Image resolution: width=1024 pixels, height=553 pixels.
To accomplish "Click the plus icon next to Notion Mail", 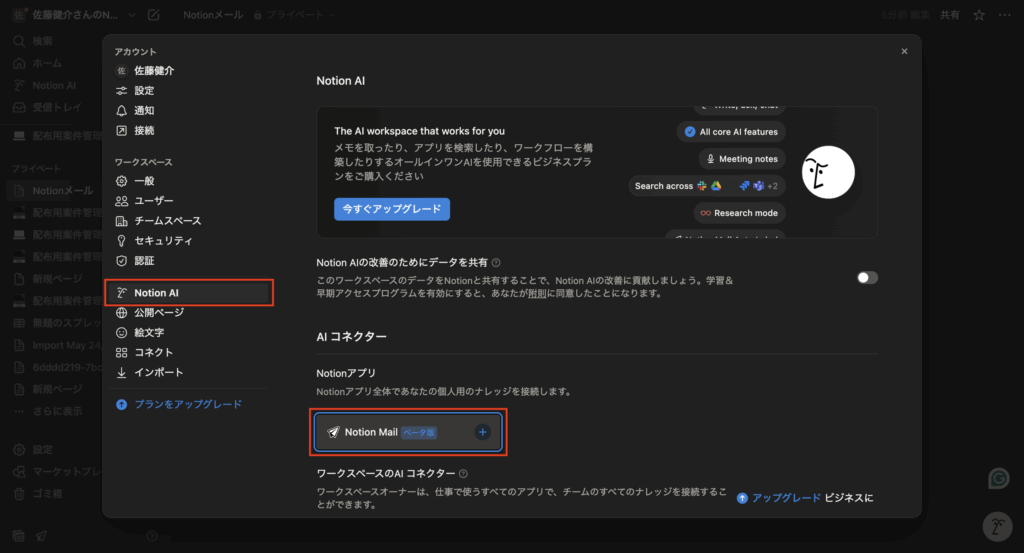I will (x=482, y=432).
